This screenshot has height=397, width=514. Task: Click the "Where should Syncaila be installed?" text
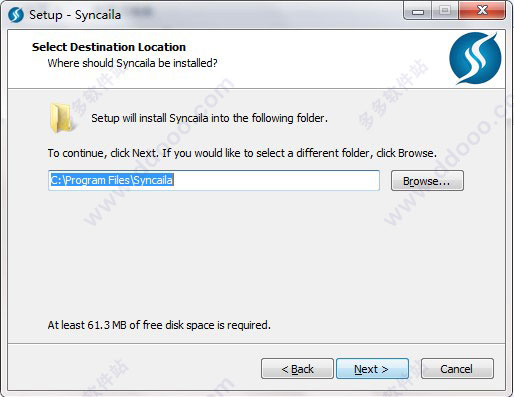point(132,63)
